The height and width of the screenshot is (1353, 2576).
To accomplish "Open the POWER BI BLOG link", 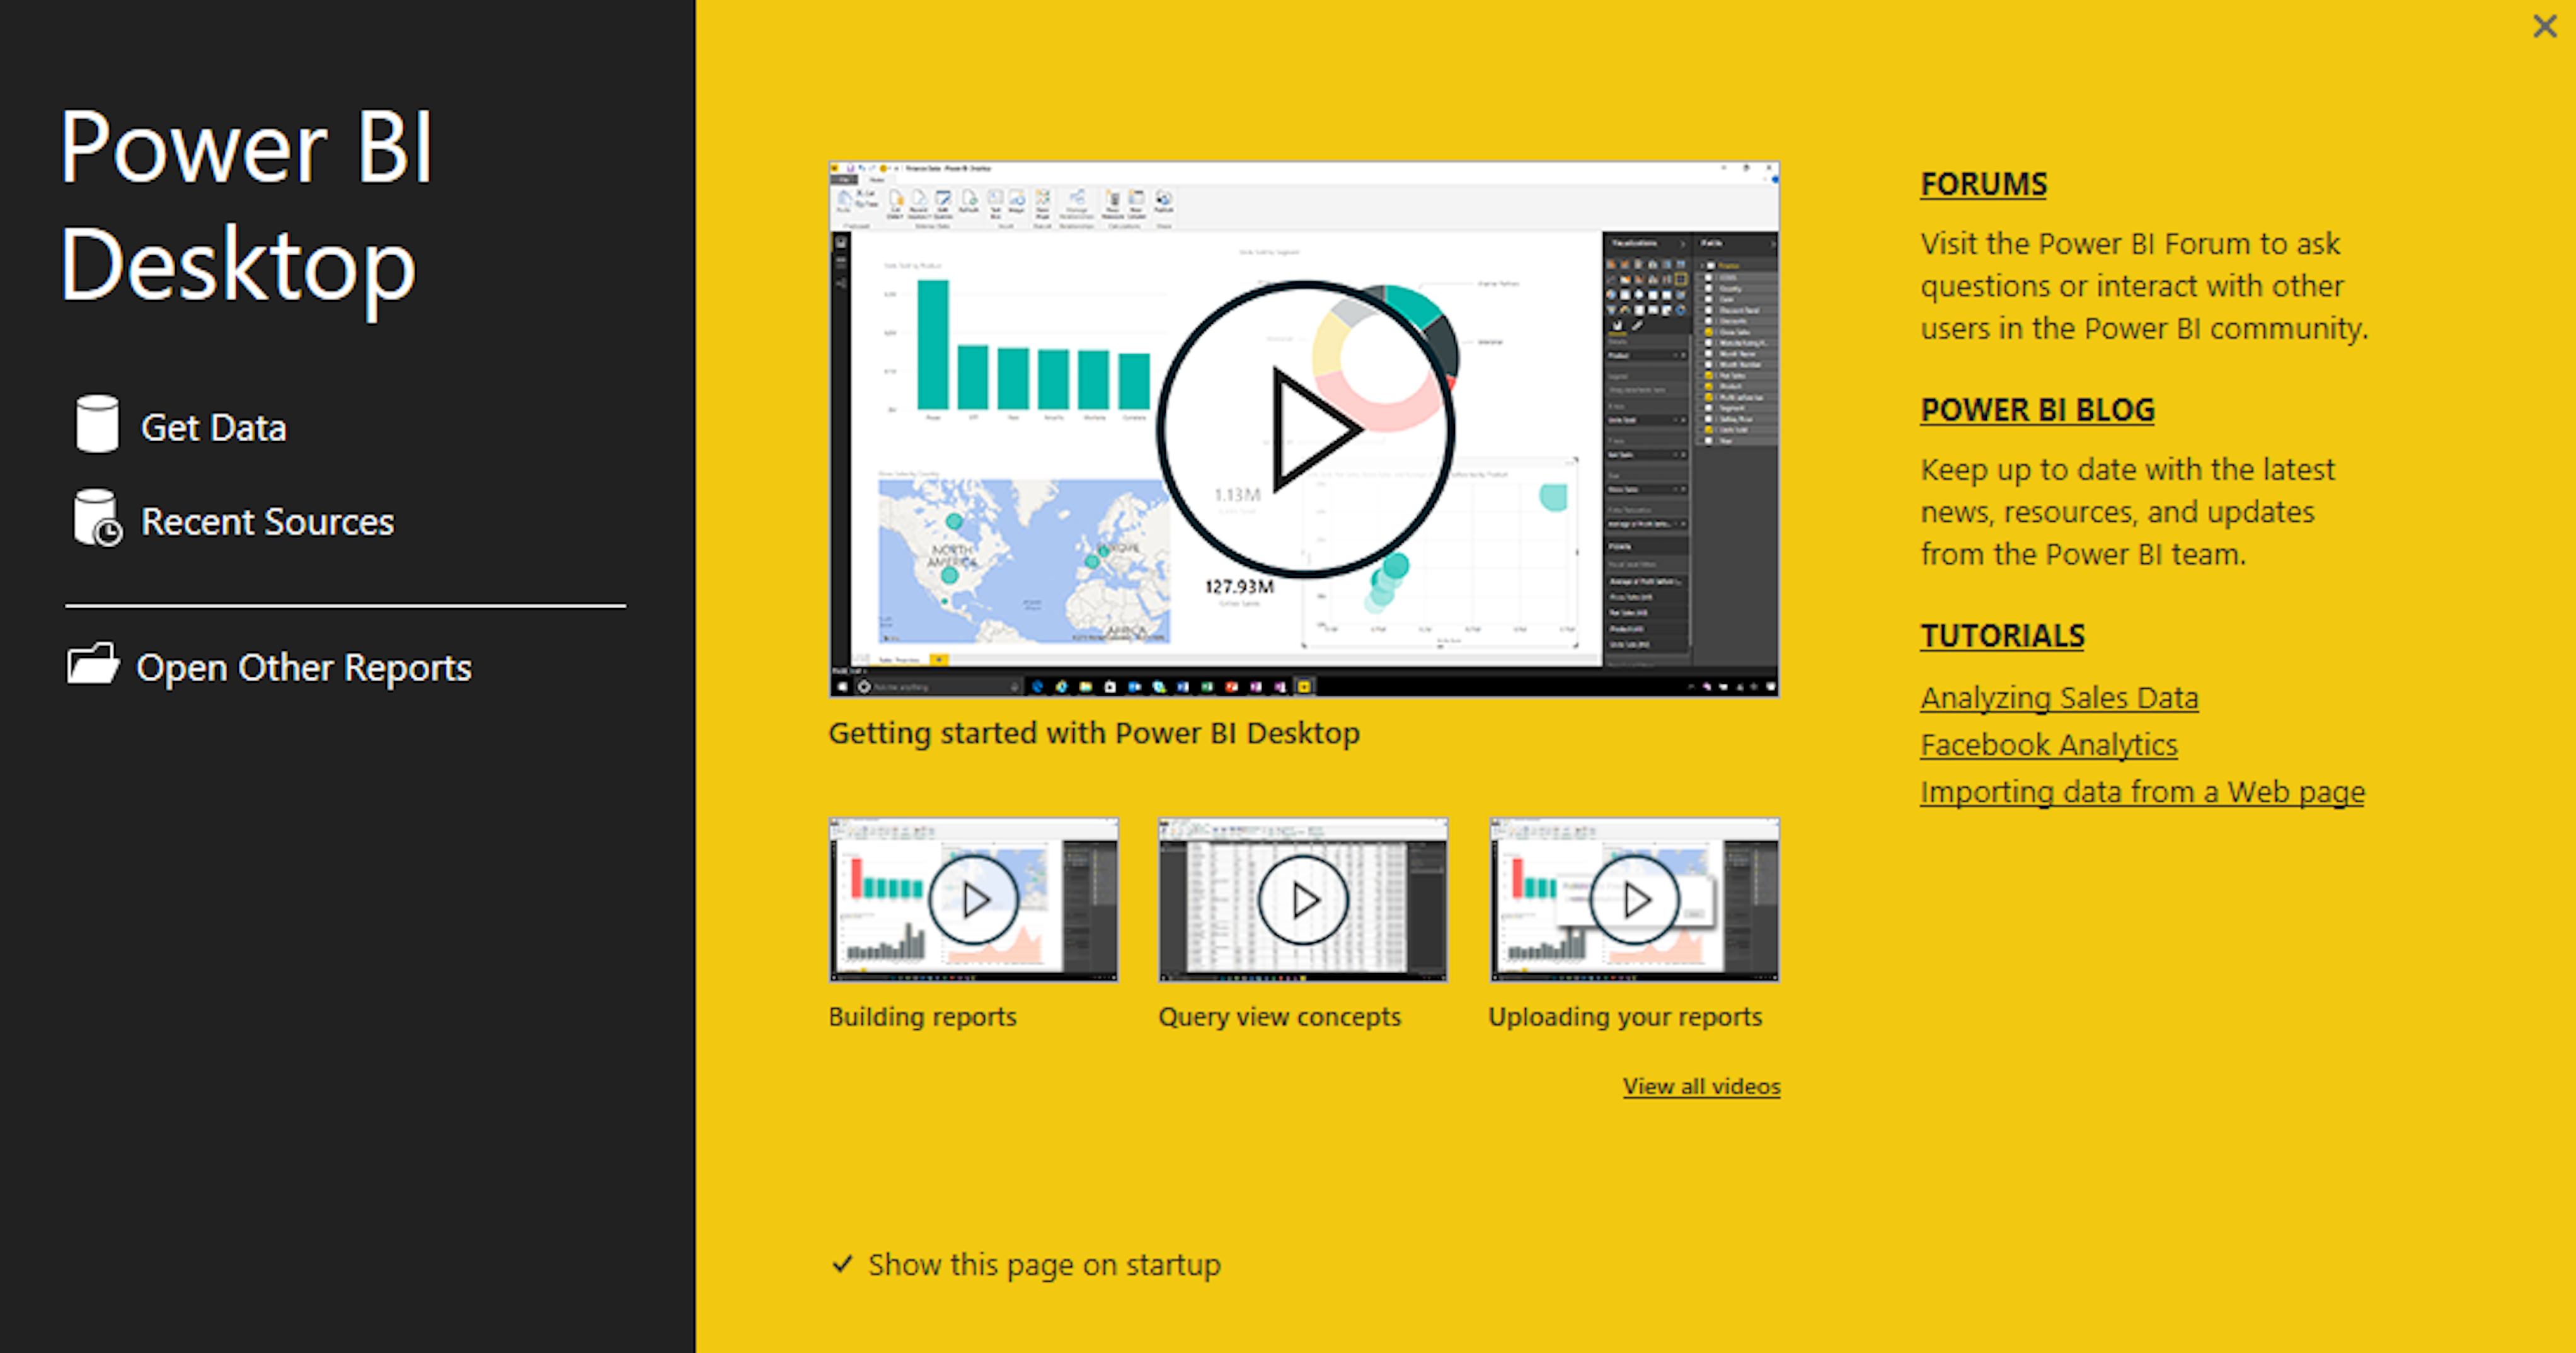I will point(2037,409).
